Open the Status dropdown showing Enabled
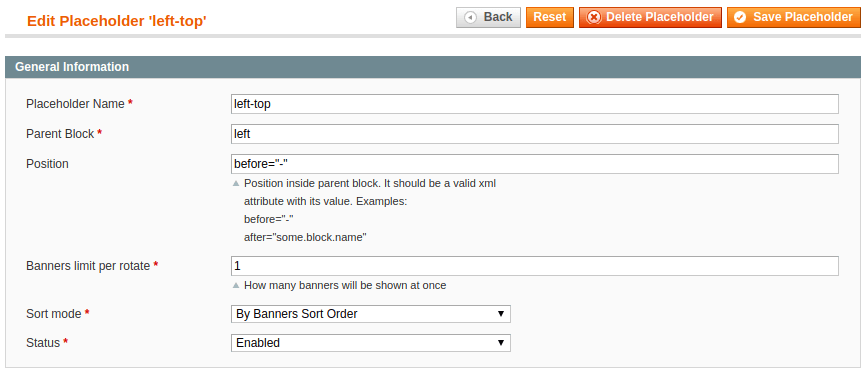 pyautogui.click(x=371, y=343)
